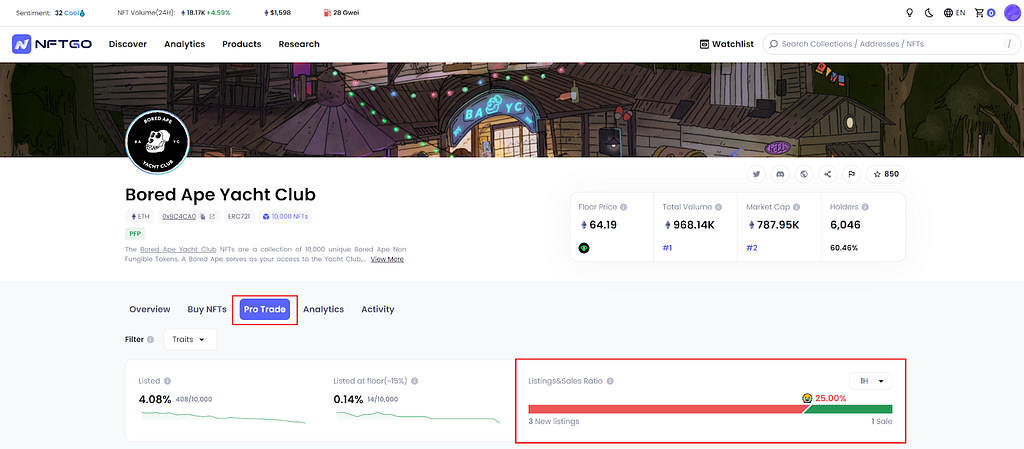
Task: Open the Research menu
Action: (299, 44)
